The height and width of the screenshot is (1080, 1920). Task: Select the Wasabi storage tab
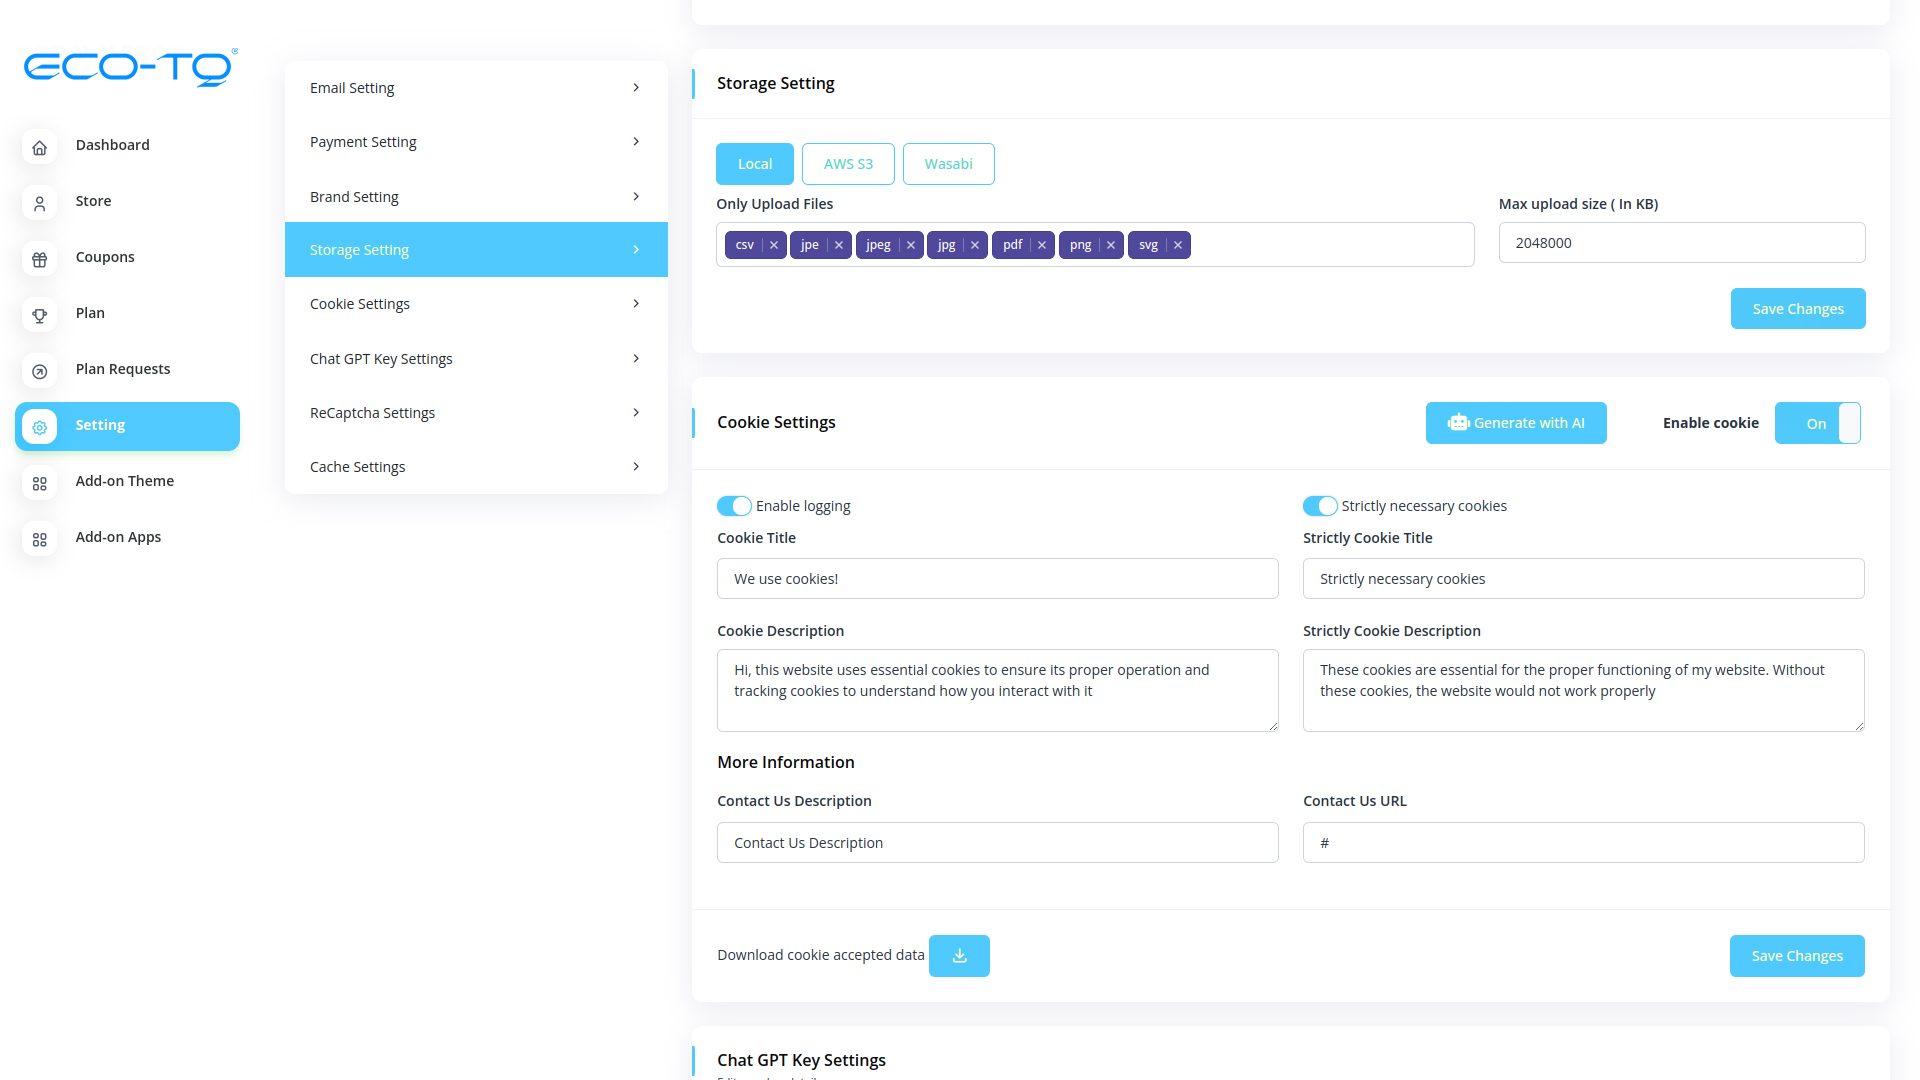(947, 164)
